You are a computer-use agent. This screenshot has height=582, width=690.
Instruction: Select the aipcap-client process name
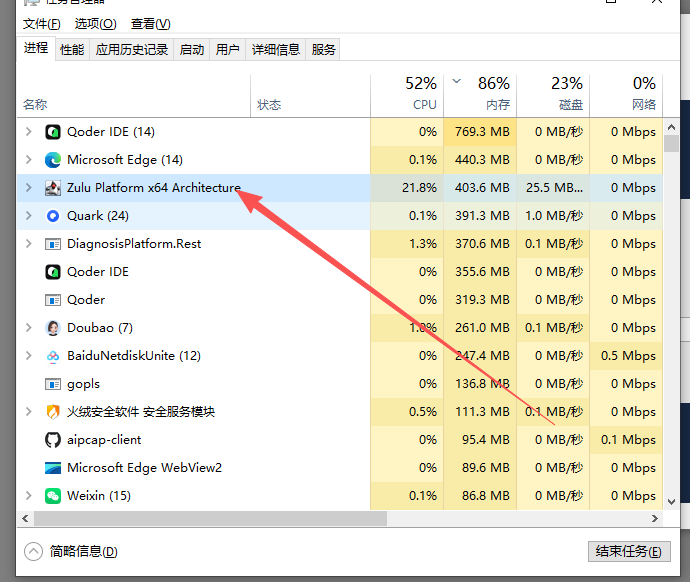[x=104, y=440]
